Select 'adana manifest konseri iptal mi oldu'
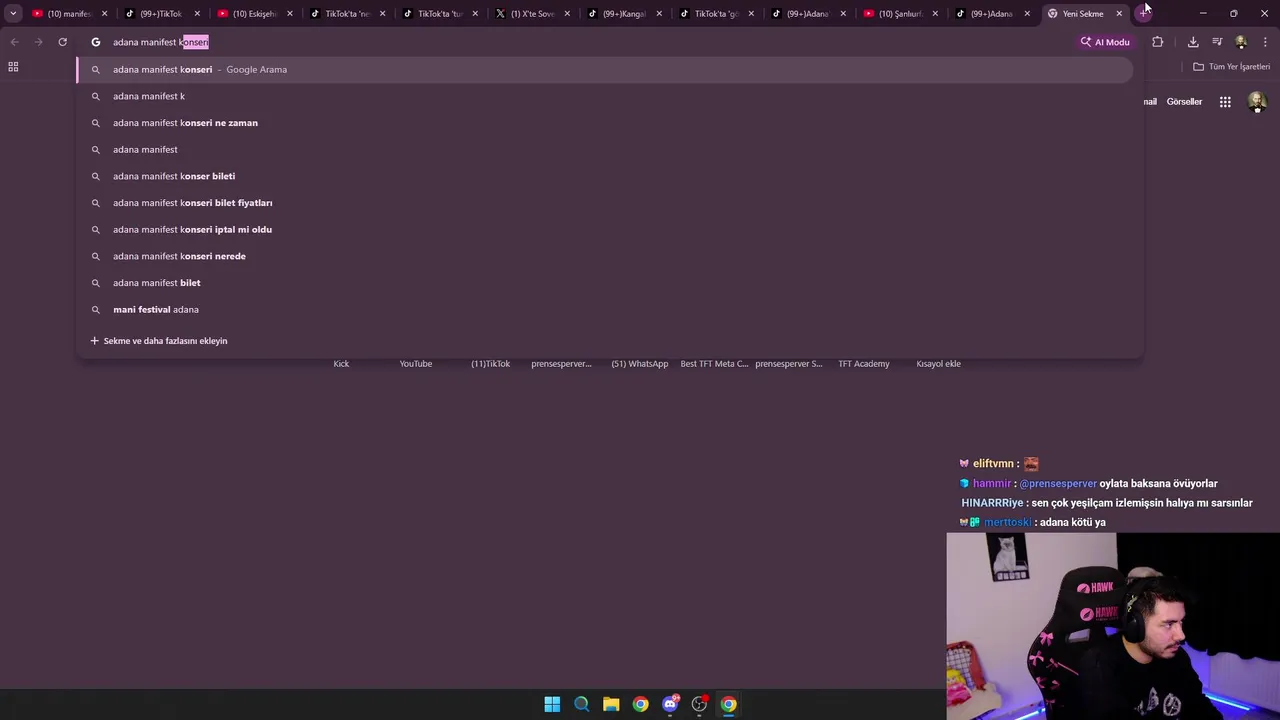Viewport: 1280px width, 720px height. tap(605, 230)
